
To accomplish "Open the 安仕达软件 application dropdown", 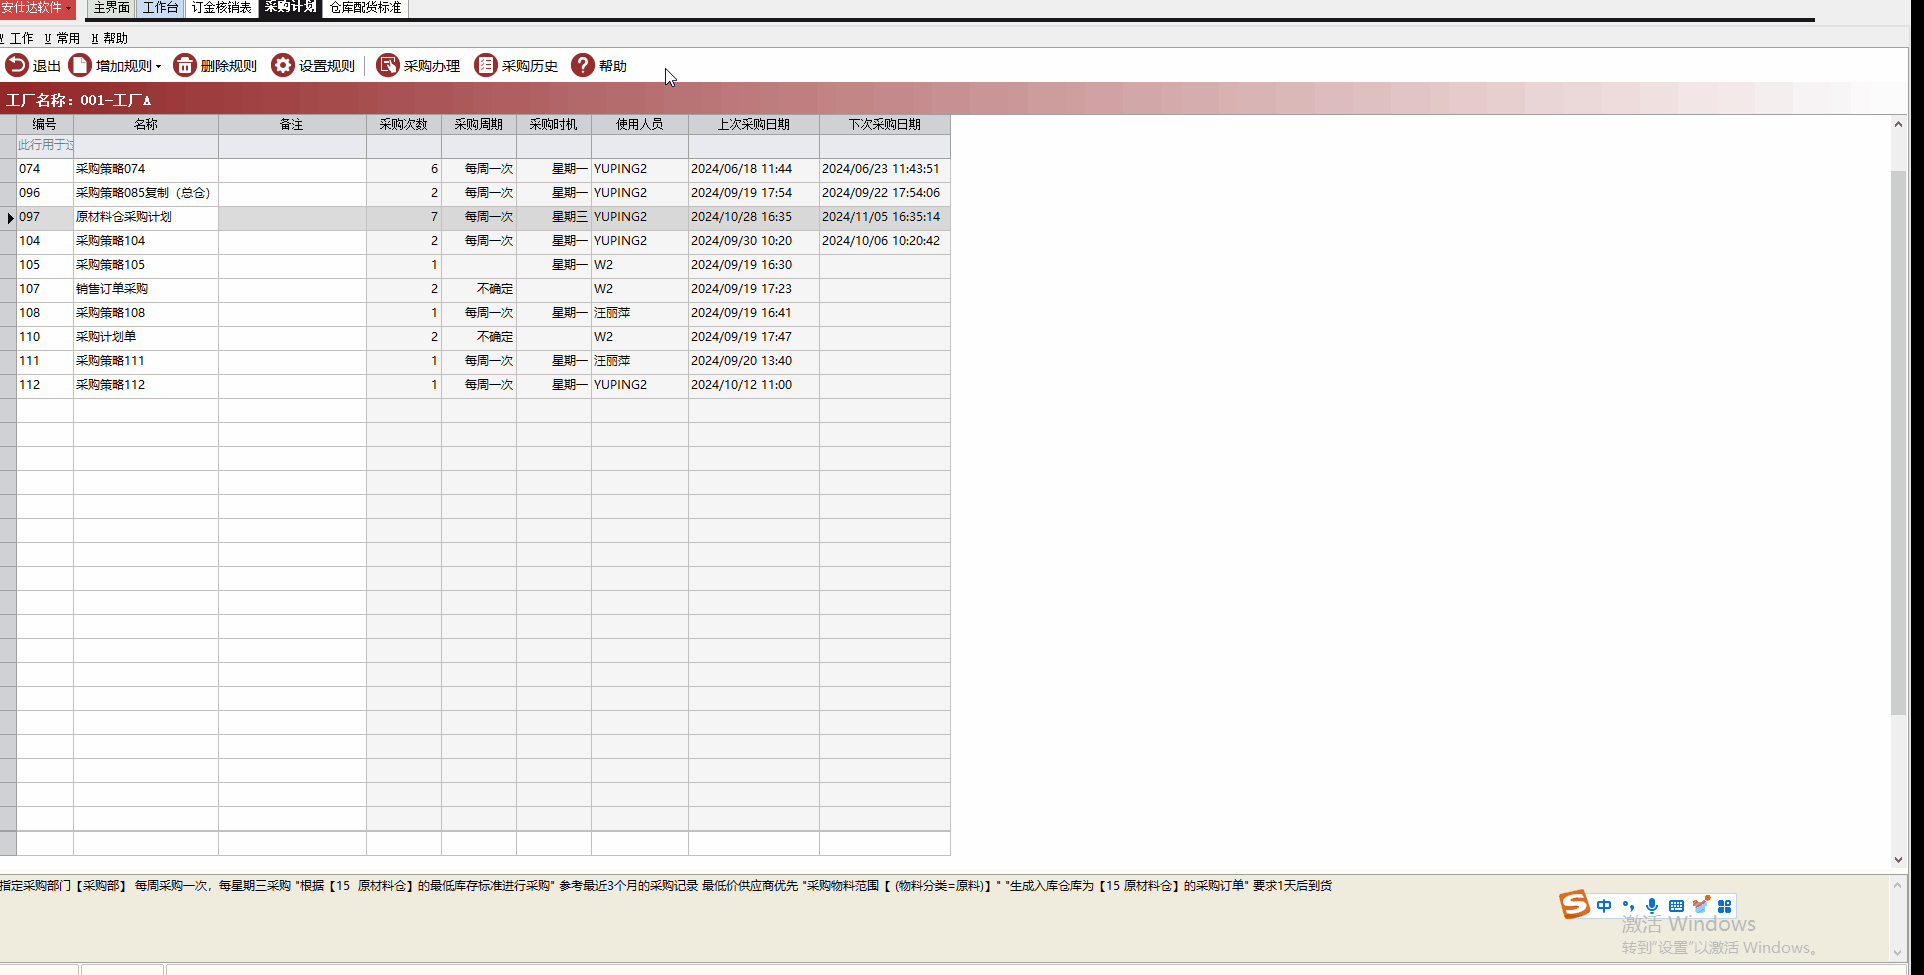I will (37, 8).
